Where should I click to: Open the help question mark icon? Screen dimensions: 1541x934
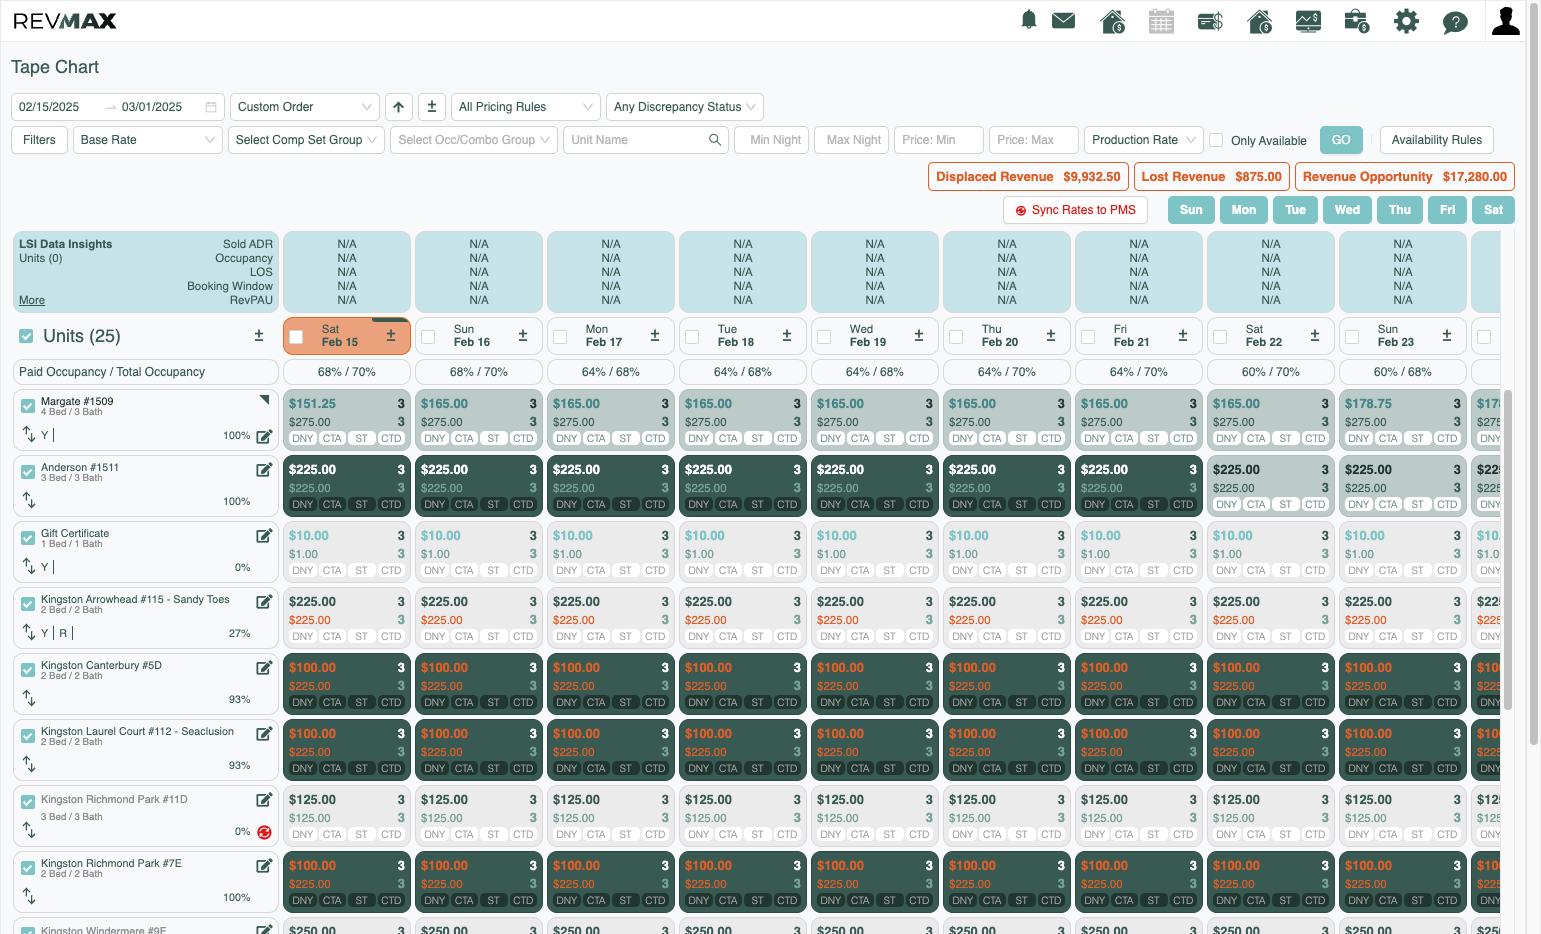1455,22
